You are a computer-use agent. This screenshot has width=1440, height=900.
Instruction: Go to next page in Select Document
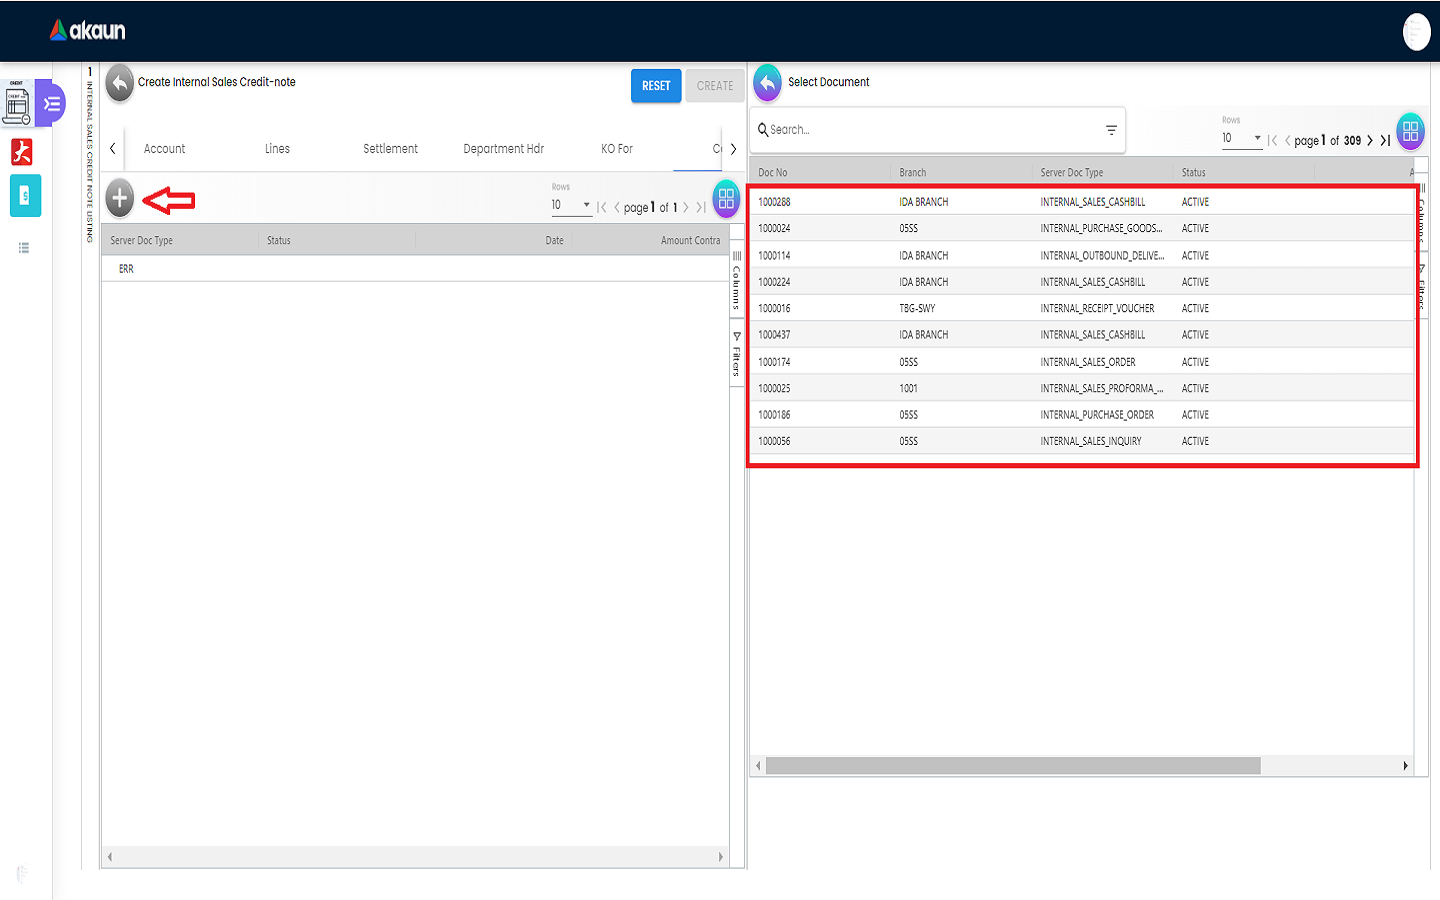tap(1370, 141)
